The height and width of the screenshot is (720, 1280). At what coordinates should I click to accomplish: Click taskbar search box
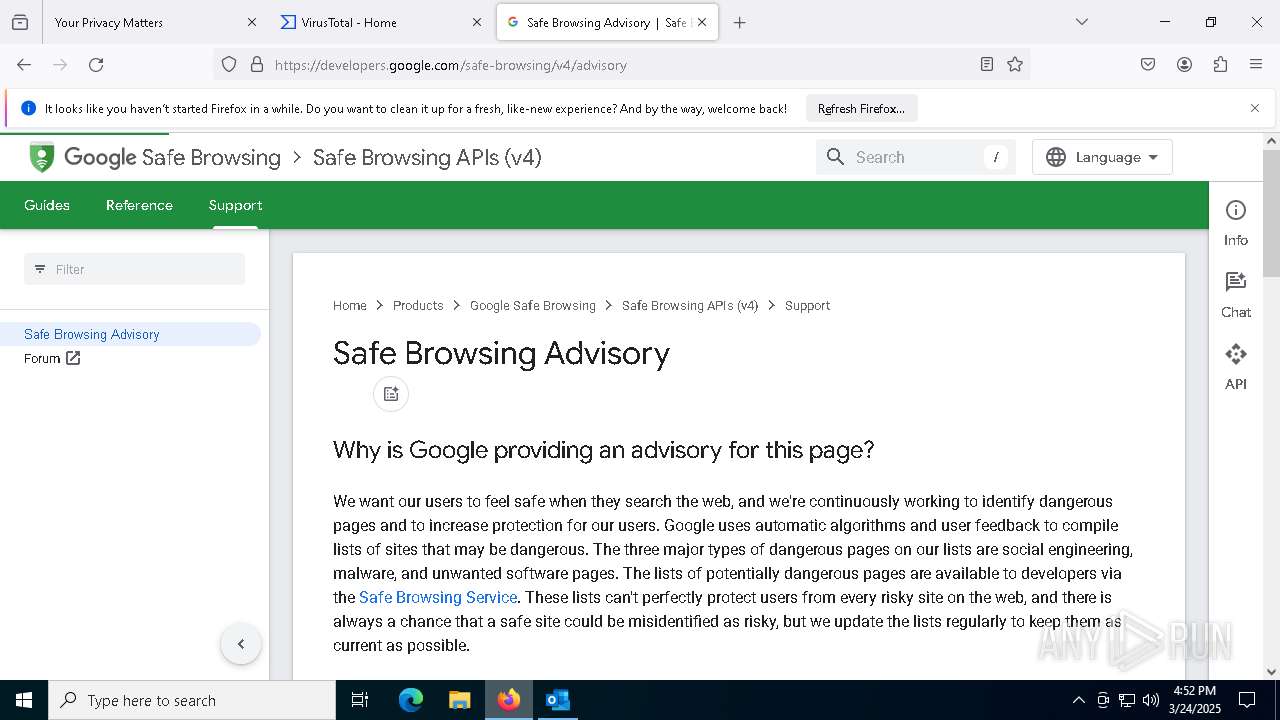[x=192, y=700]
